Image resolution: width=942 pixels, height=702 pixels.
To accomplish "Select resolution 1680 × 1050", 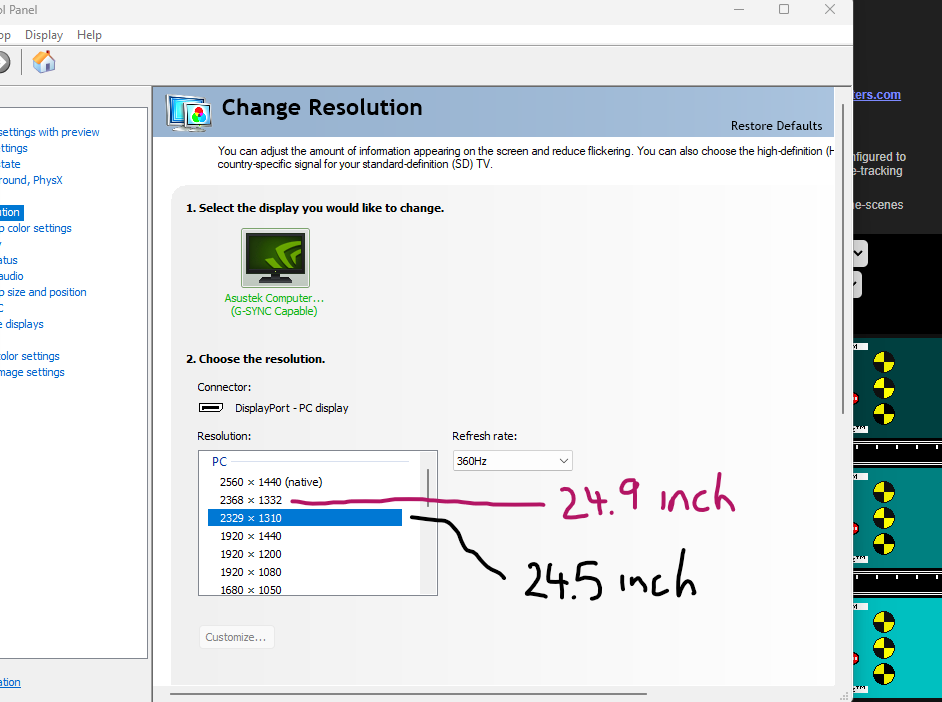I will tap(251, 589).
